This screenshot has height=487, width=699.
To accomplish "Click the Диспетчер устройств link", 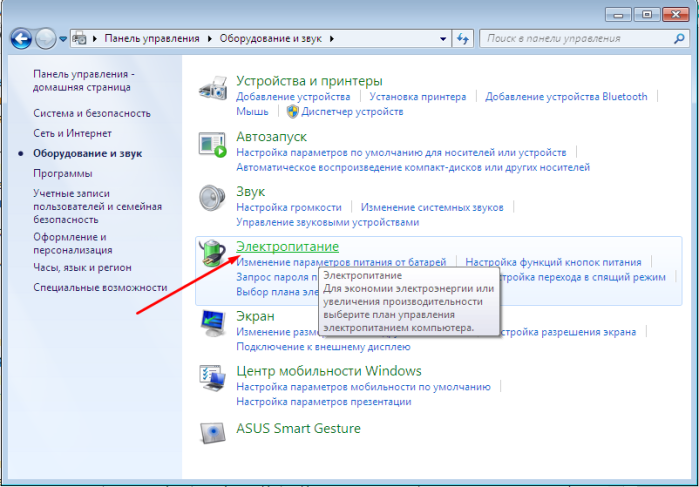I will point(352,111).
